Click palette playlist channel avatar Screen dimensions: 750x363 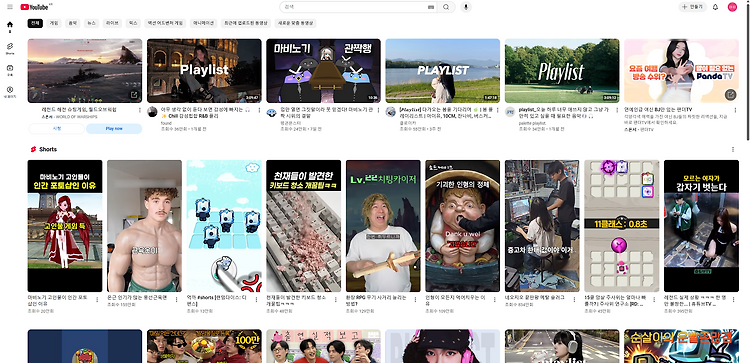coord(510,112)
